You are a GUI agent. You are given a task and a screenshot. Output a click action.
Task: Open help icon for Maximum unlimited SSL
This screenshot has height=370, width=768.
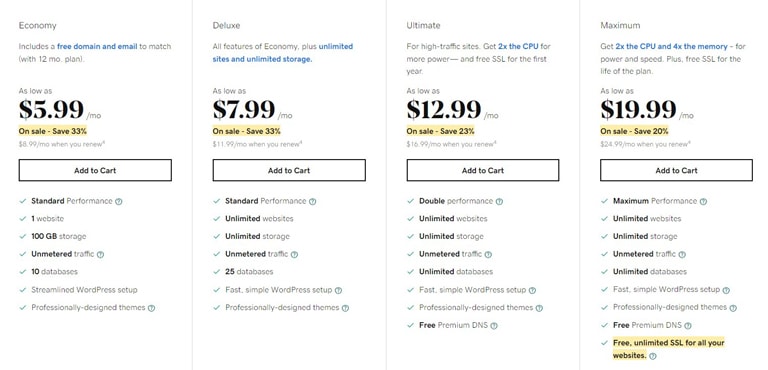coord(652,356)
